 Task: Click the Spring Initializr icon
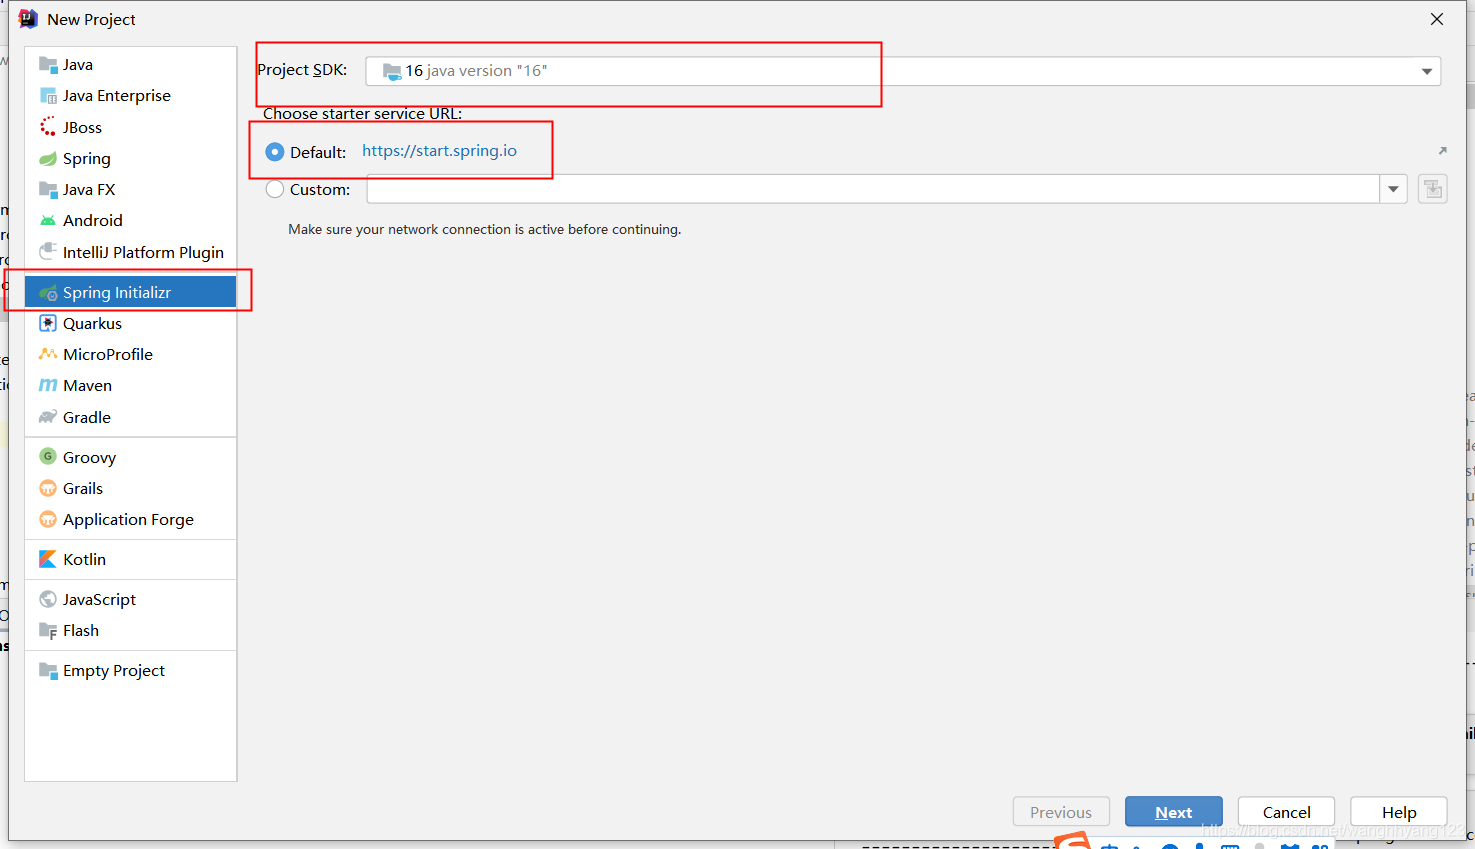(x=48, y=293)
